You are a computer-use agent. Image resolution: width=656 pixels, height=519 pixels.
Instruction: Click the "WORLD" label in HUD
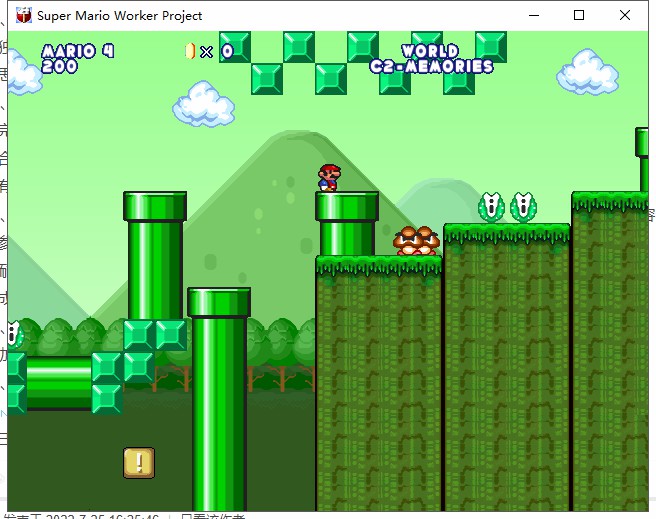point(430,51)
